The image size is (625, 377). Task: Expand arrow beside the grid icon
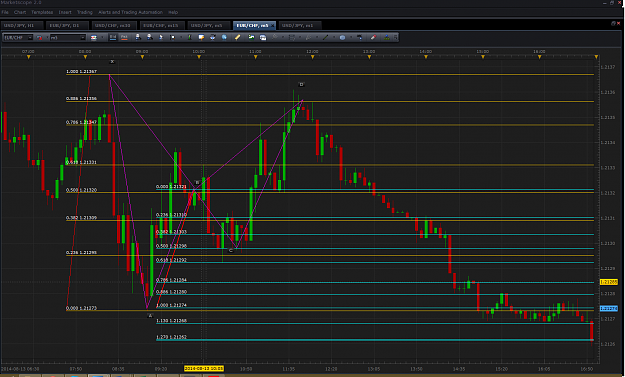300,37
